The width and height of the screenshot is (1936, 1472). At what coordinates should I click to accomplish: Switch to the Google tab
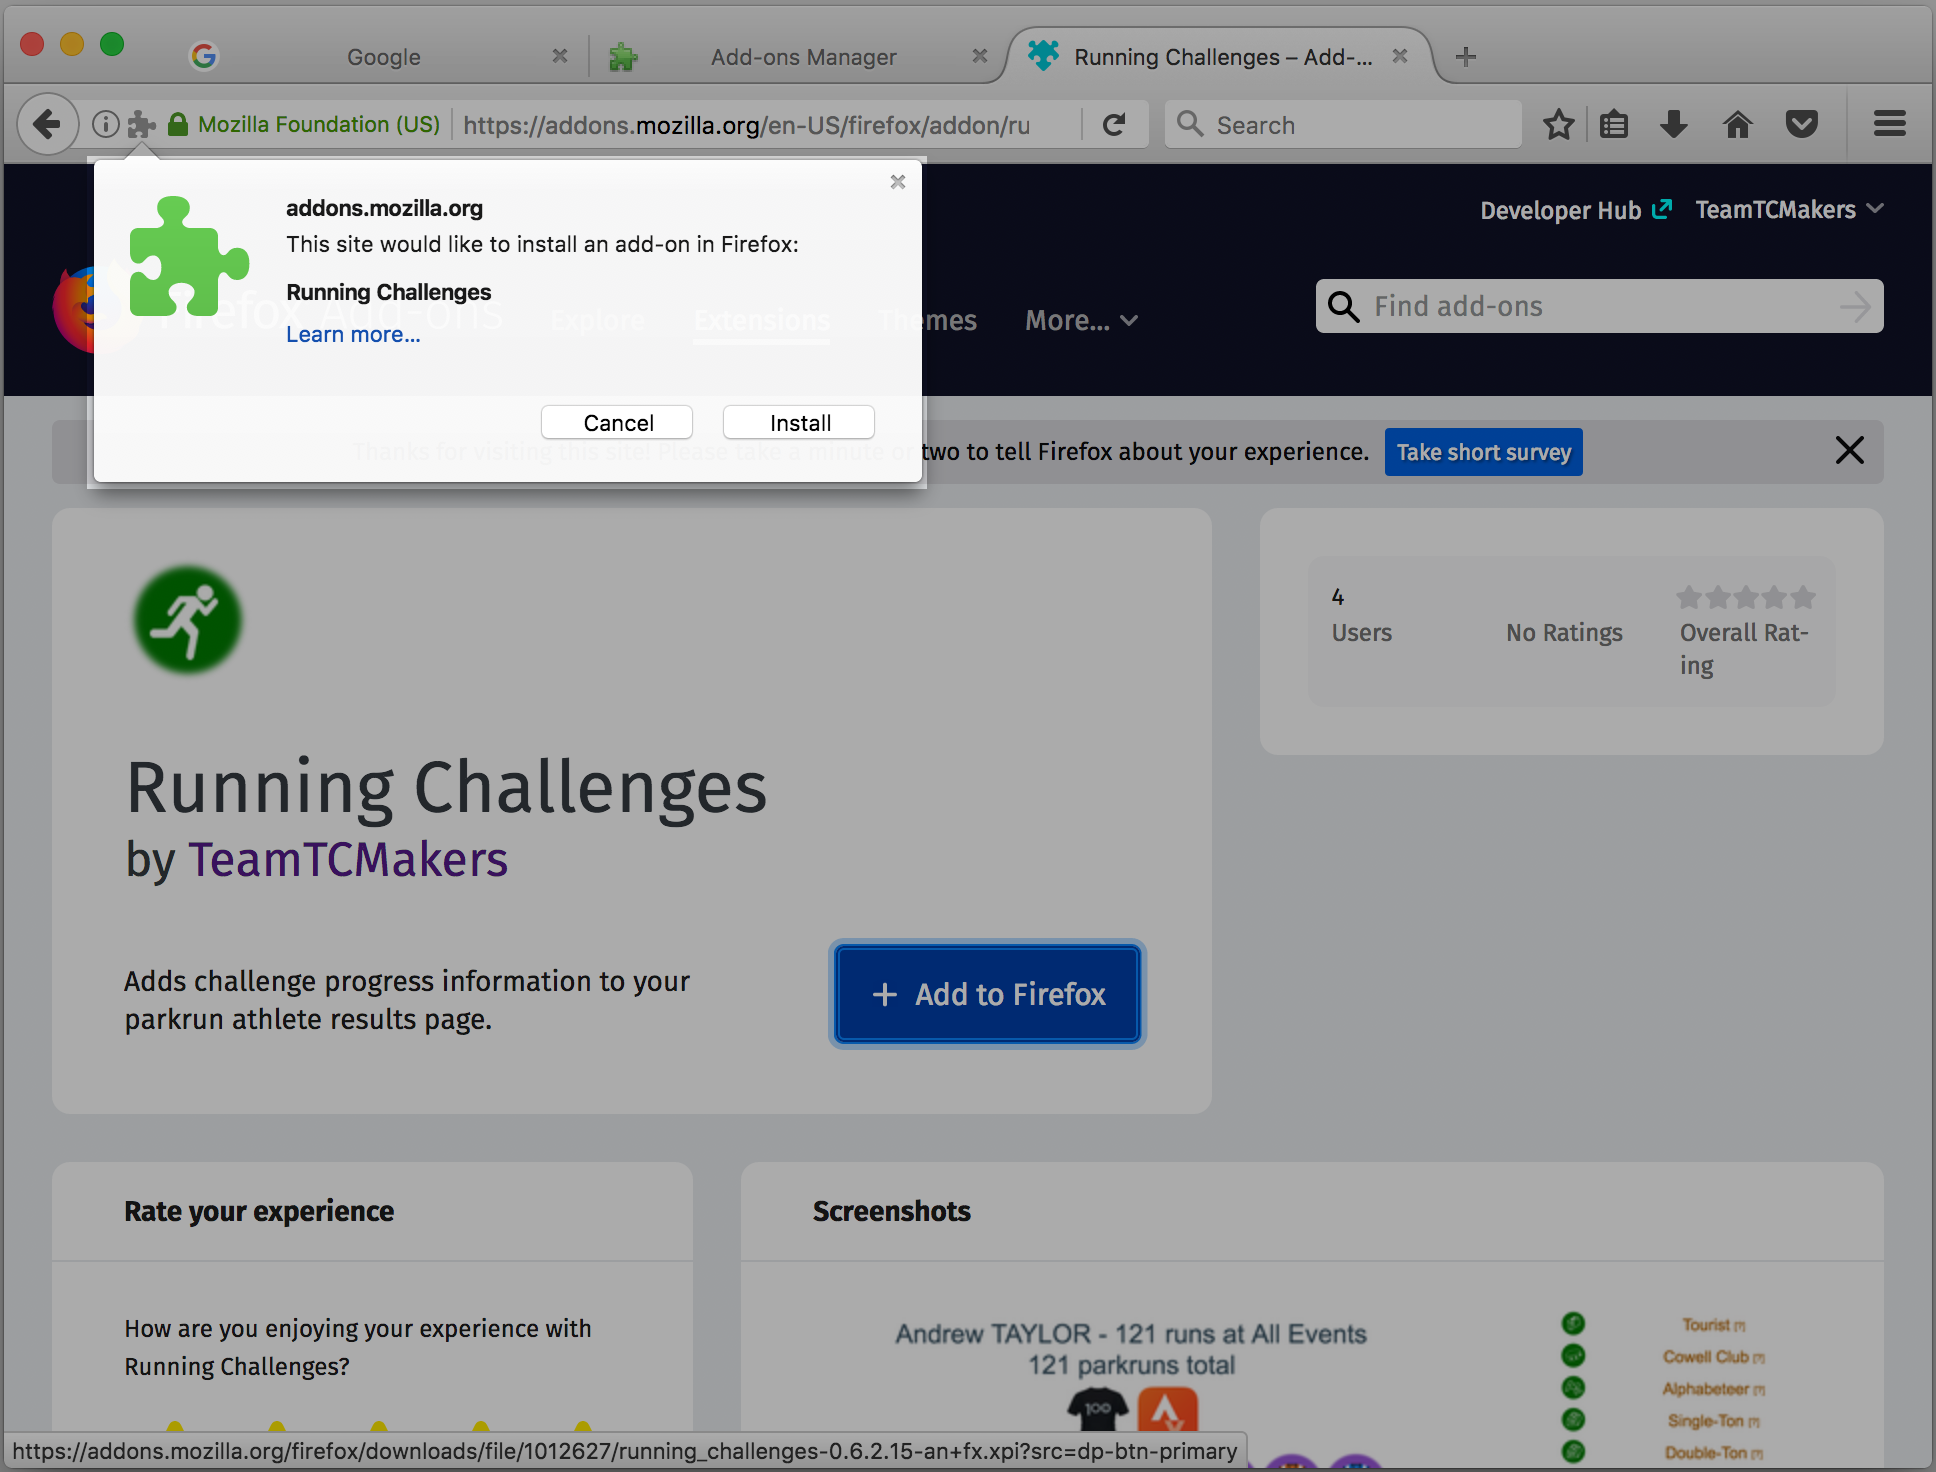pyautogui.click(x=383, y=57)
